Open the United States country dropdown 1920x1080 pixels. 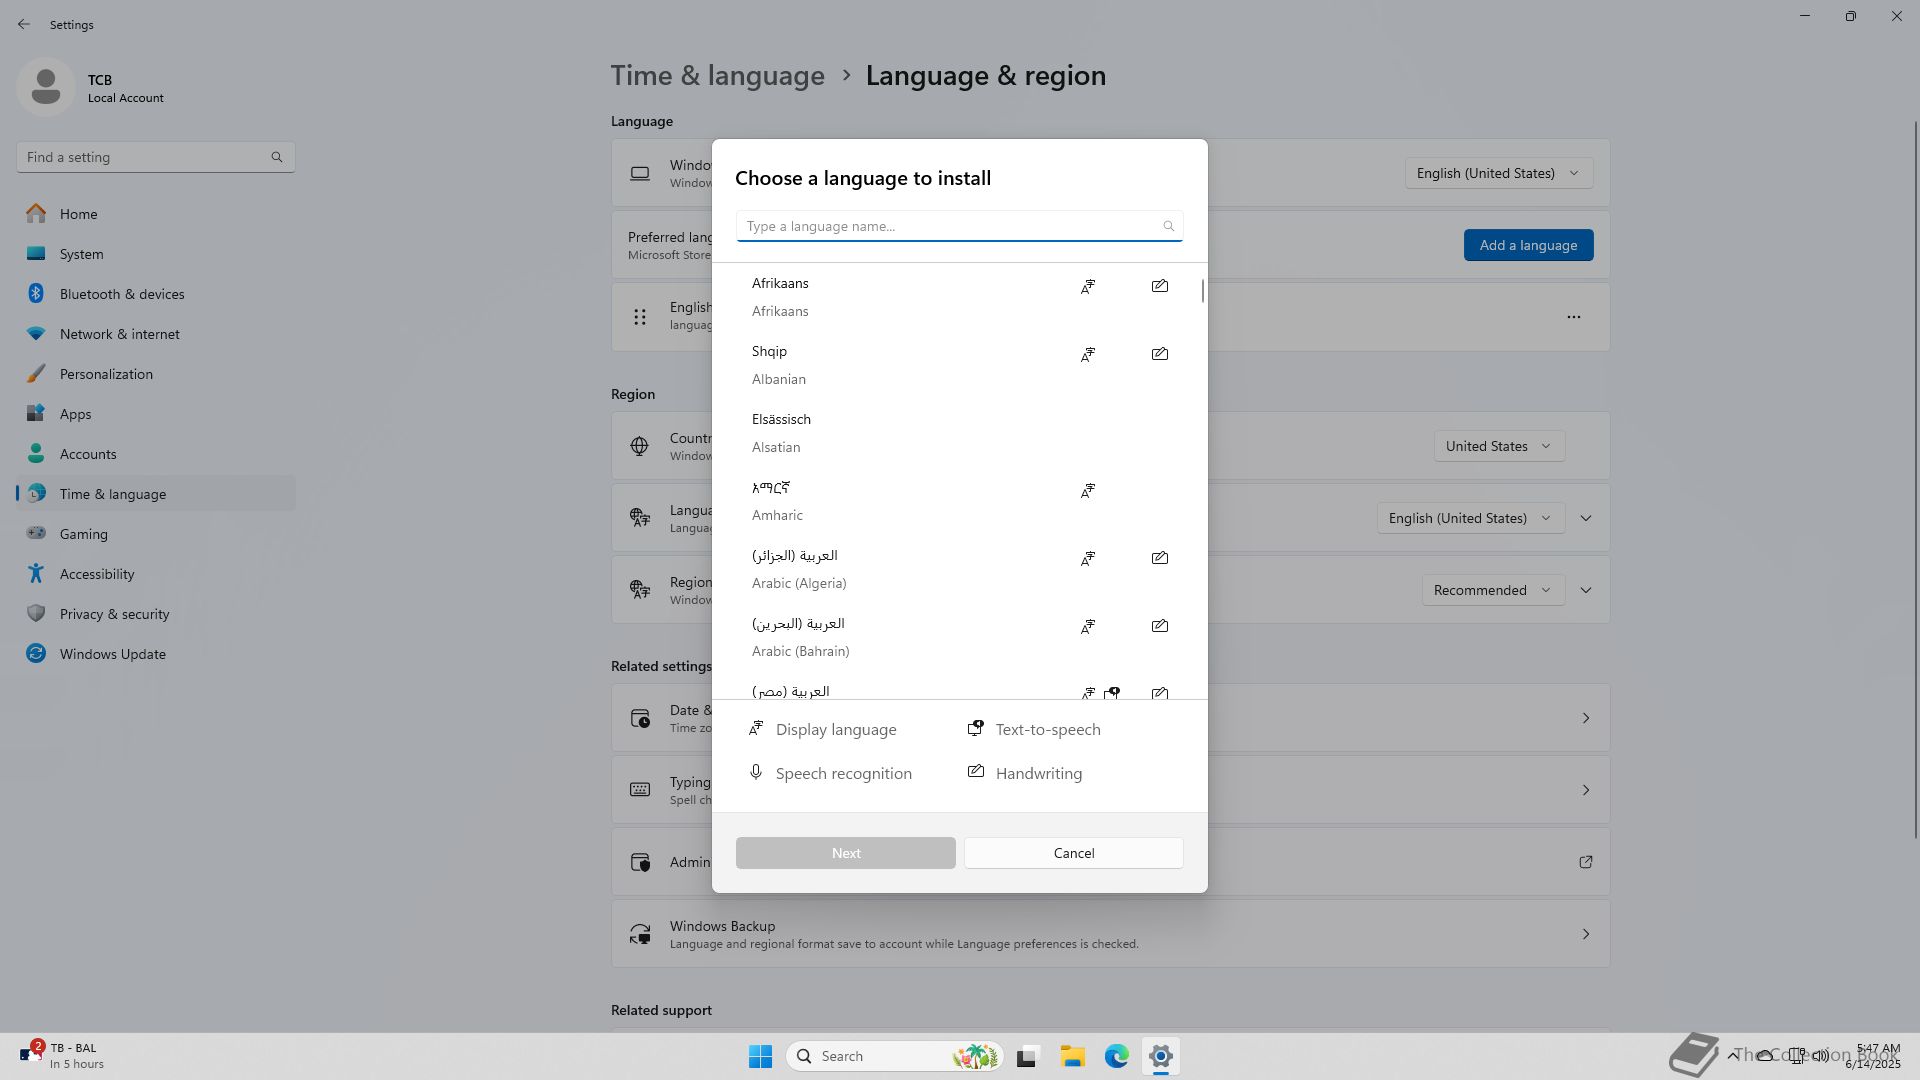click(1497, 446)
